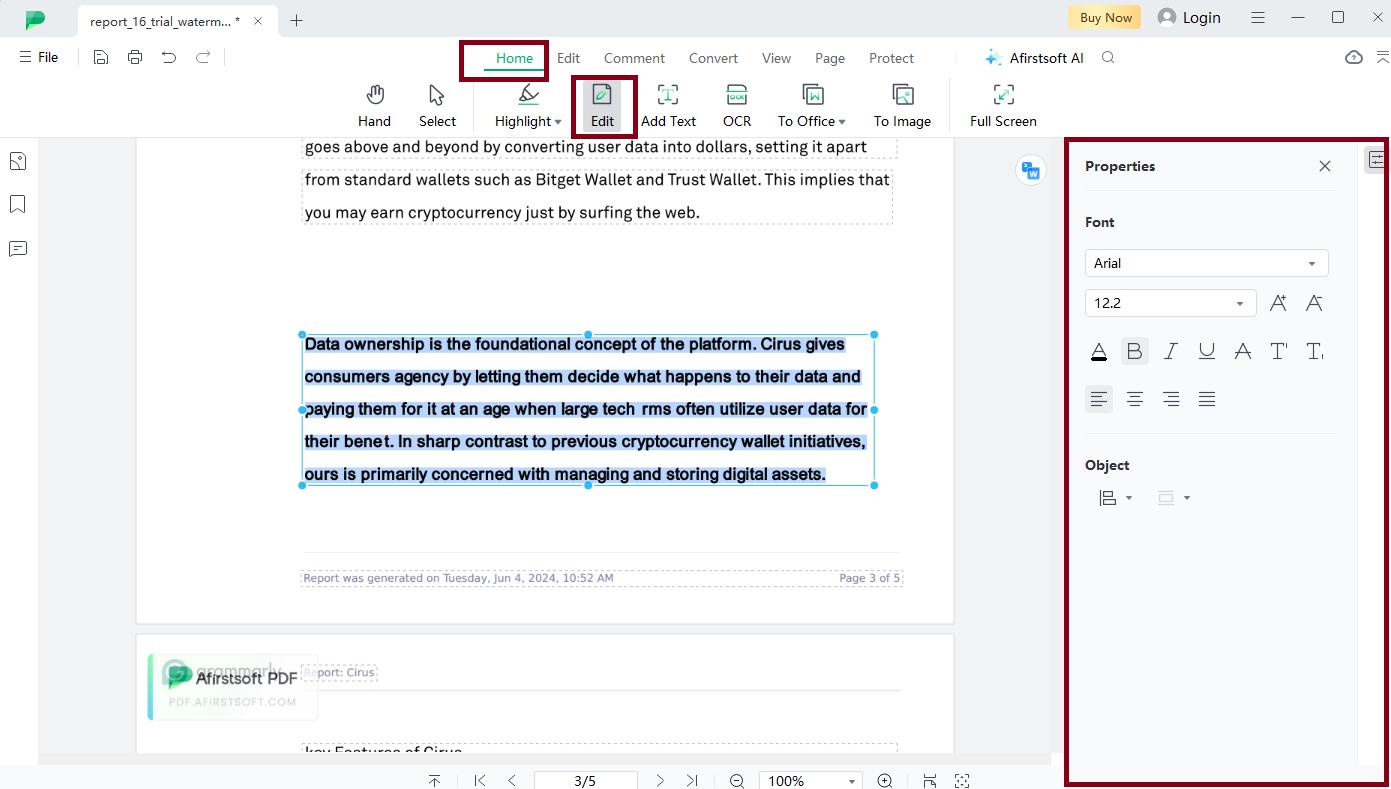Click the Add Text tool

point(668,106)
